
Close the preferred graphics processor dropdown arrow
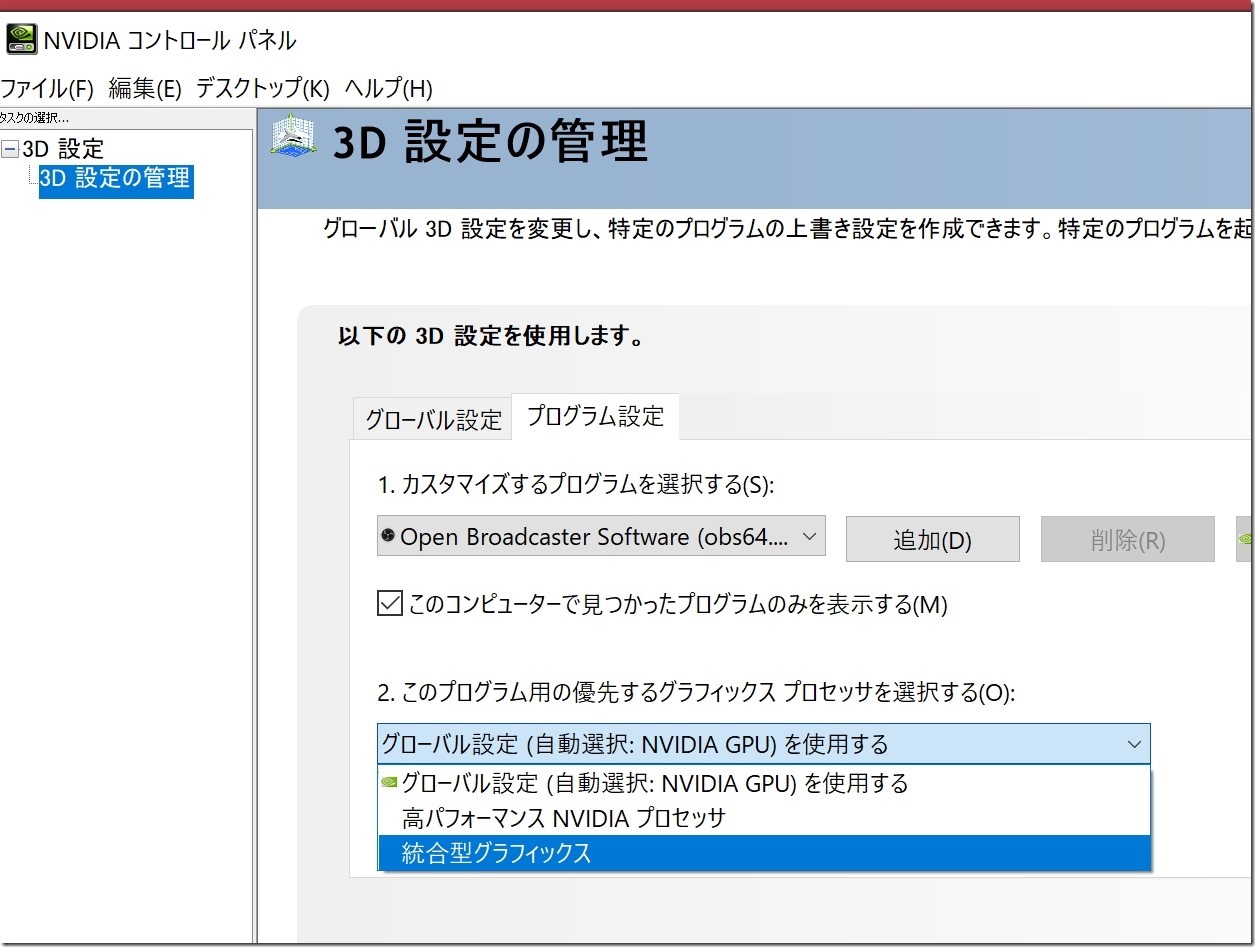(1133, 745)
